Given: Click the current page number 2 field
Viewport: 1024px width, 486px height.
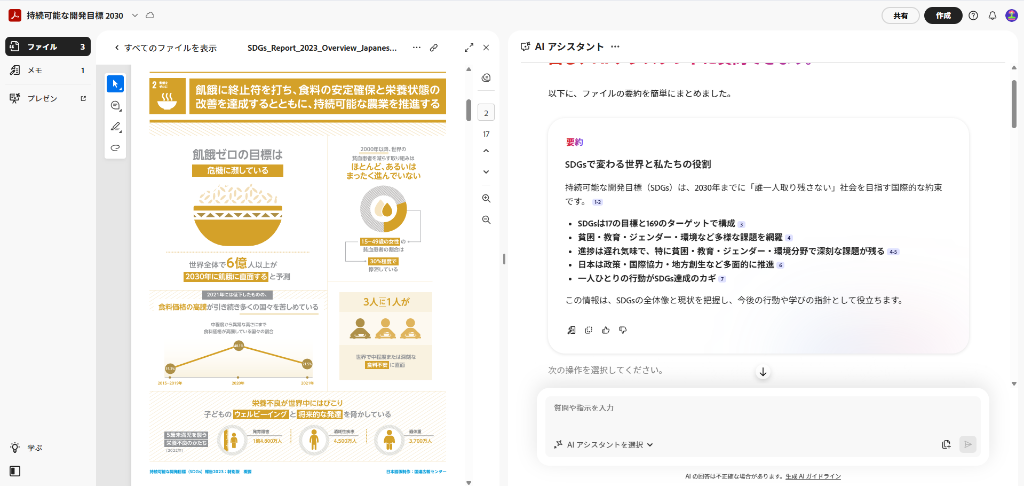Looking at the screenshot, I should [486, 113].
